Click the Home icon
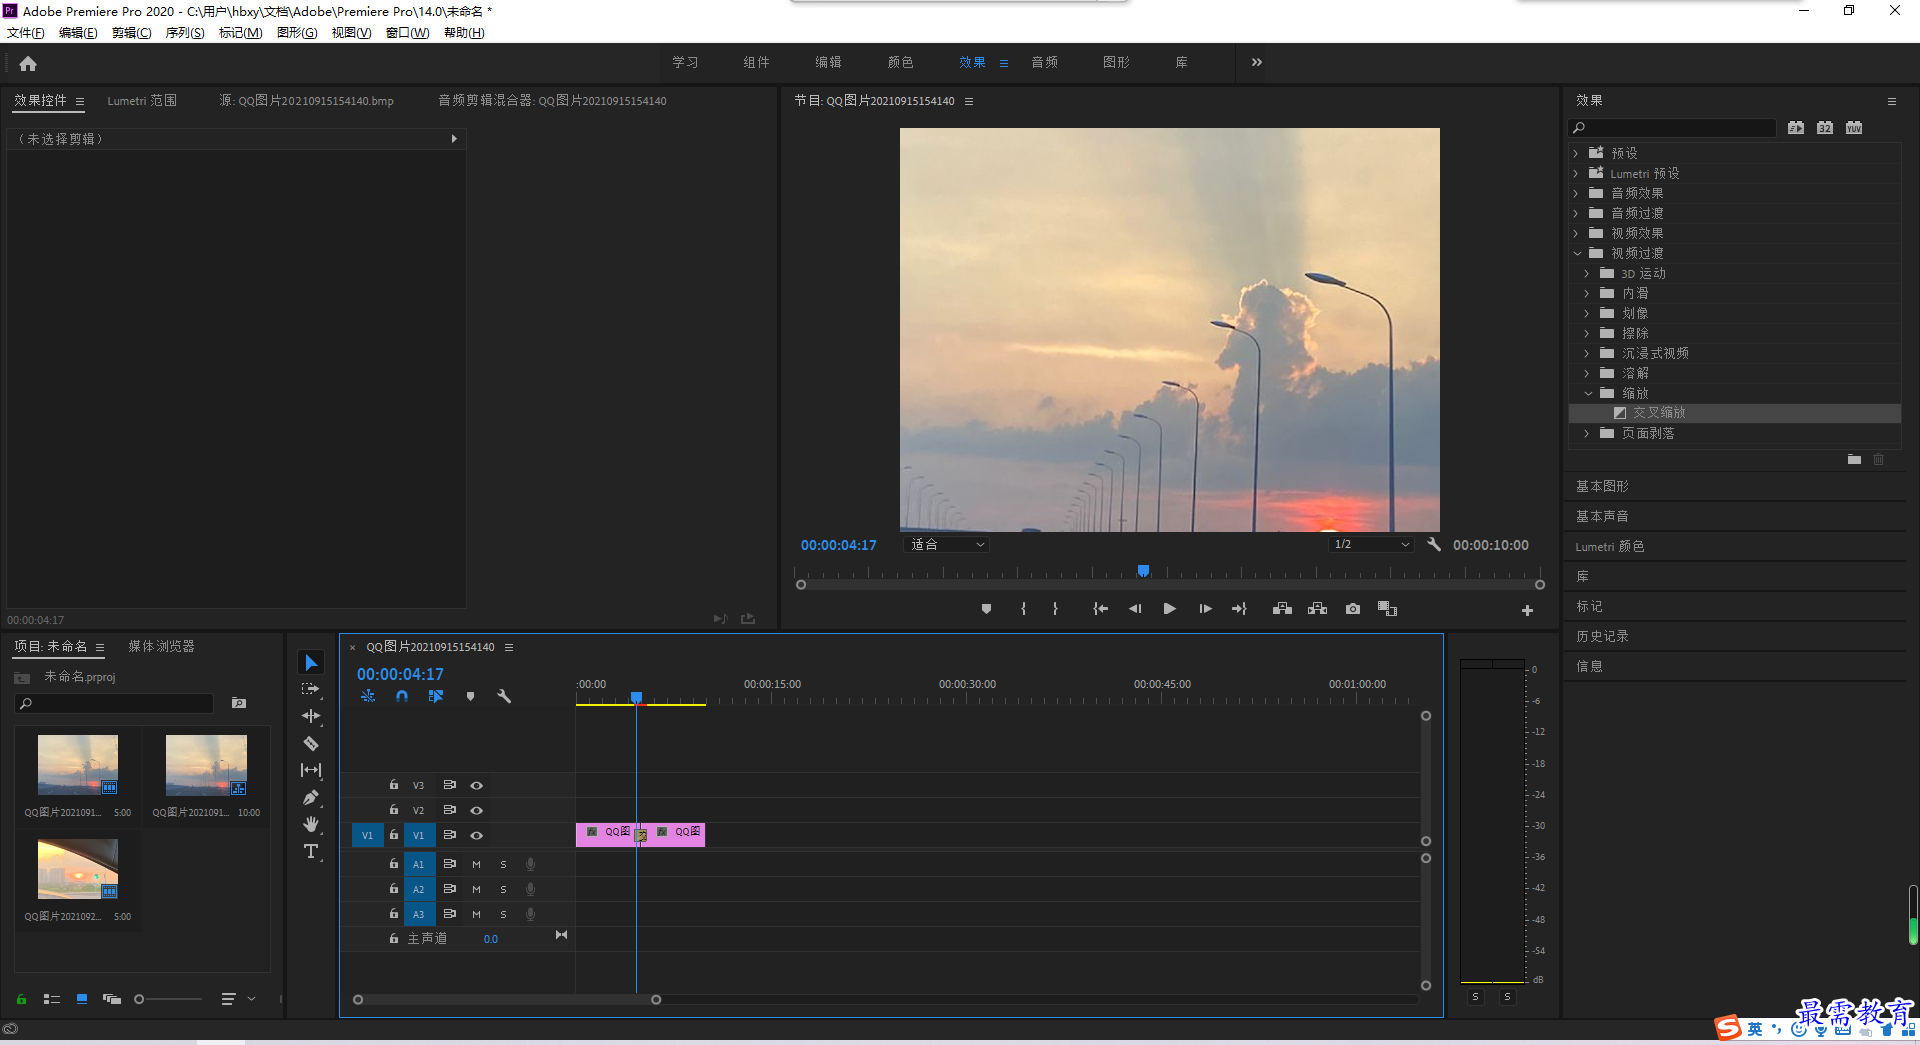1920x1045 pixels. [28, 63]
